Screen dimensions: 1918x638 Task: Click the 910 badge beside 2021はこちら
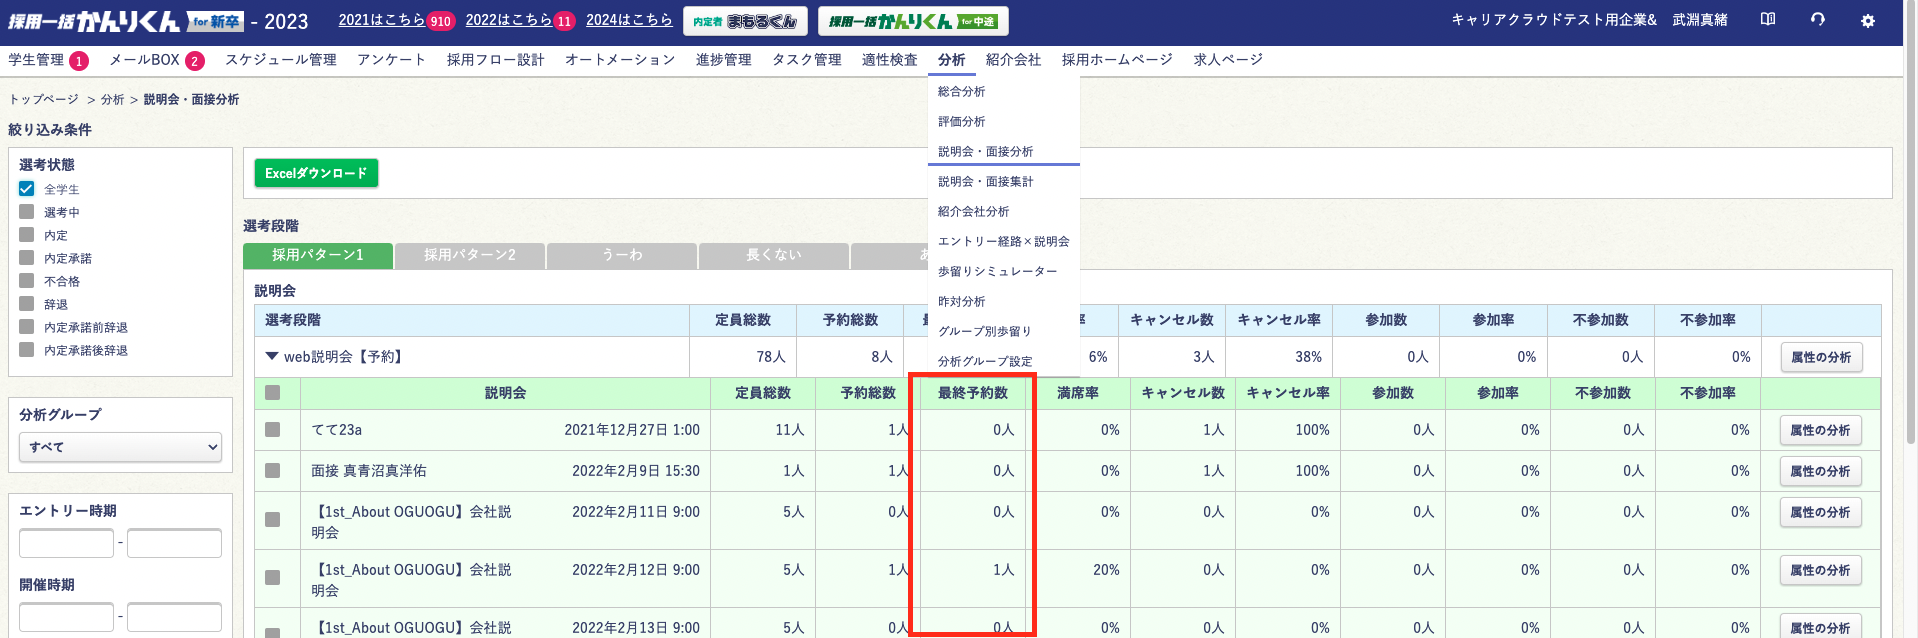tap(440, 21)
